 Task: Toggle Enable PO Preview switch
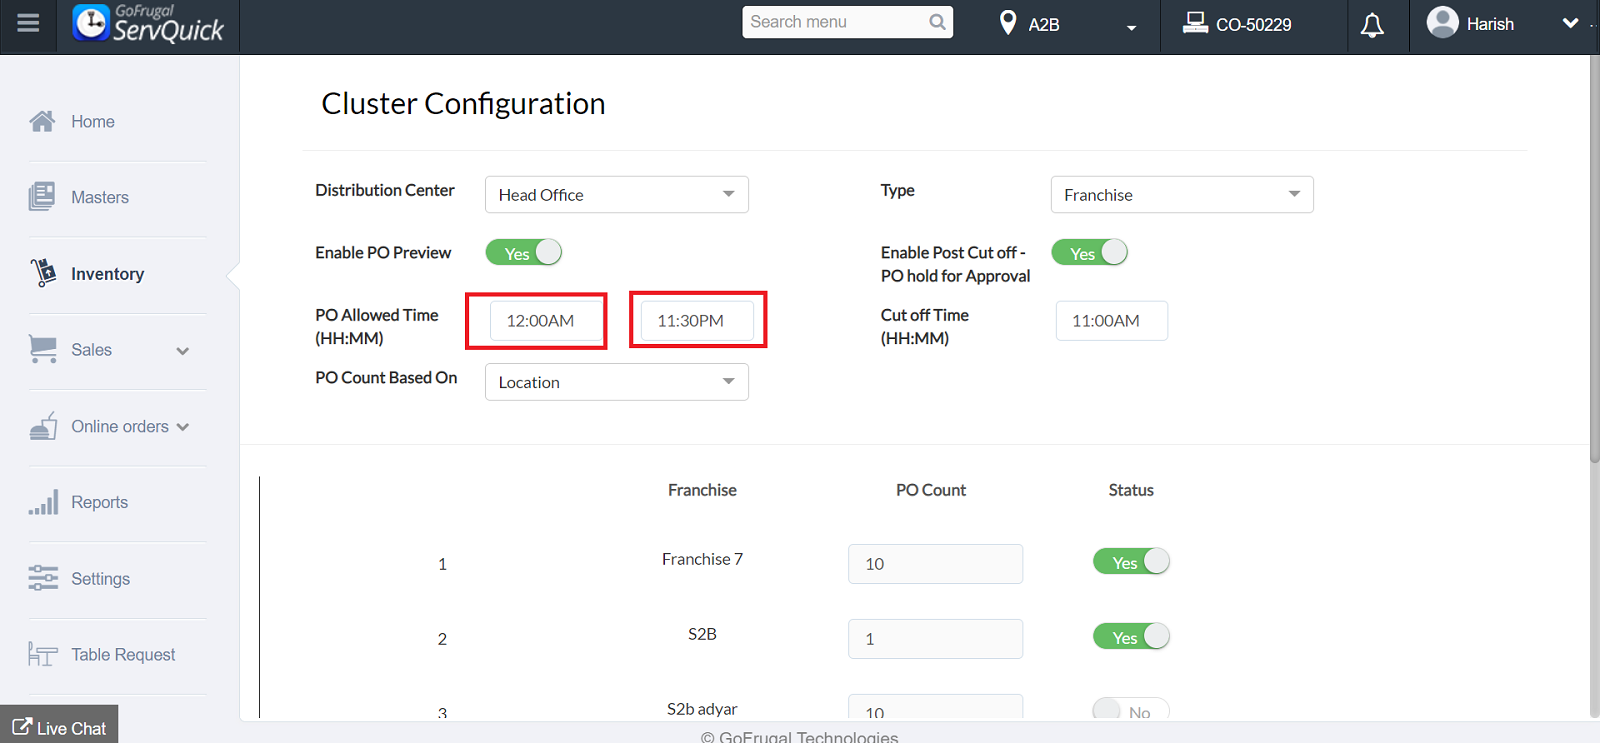pyautogui.click(x=524, y=253)
